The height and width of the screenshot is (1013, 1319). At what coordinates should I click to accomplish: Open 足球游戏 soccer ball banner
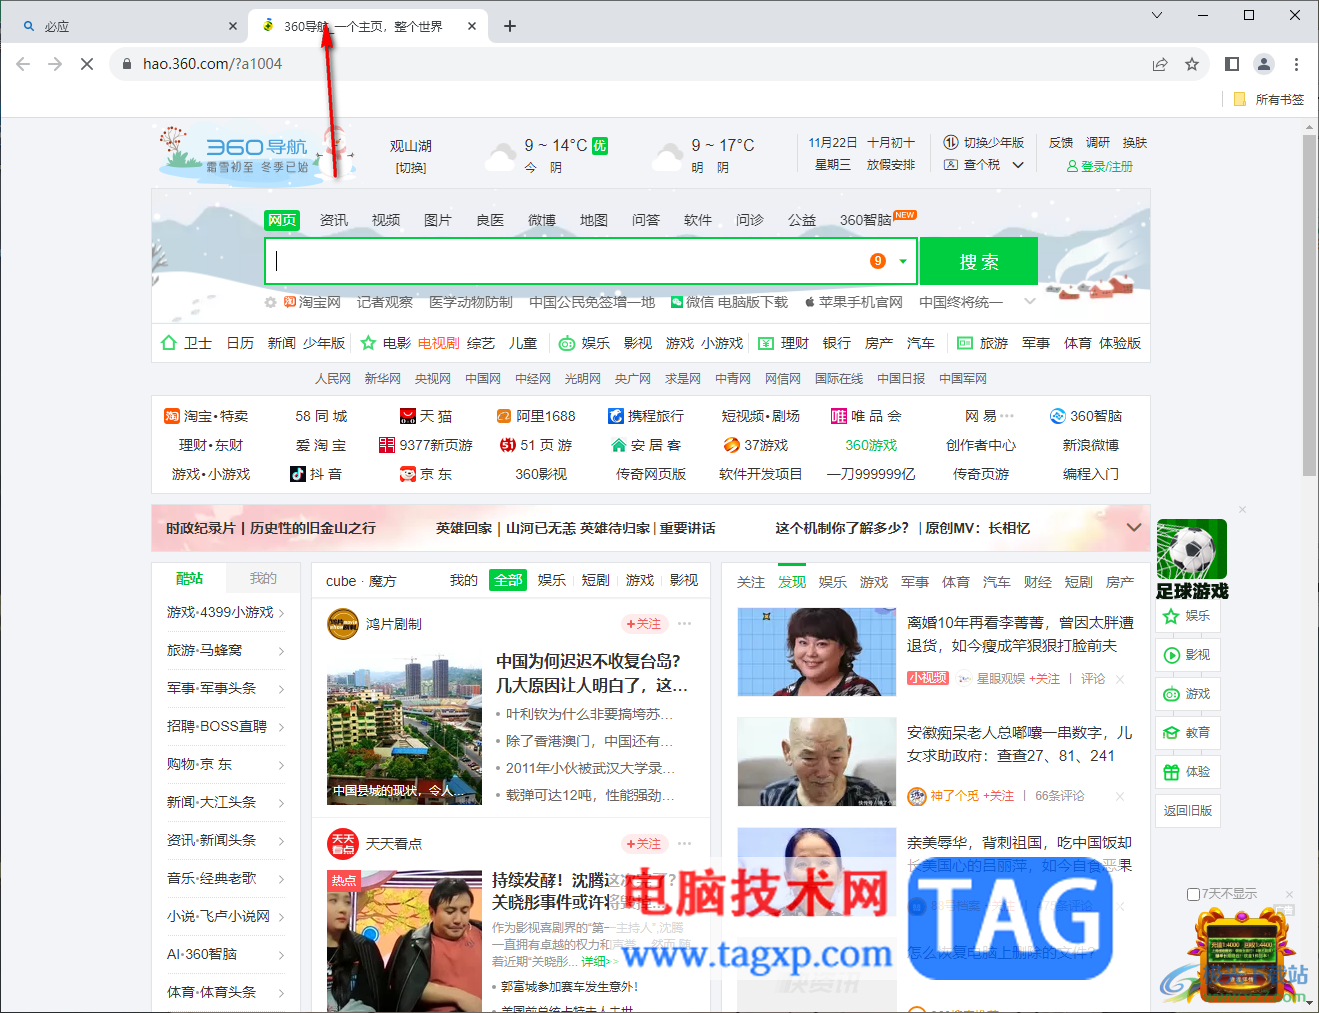point(1192,559)
